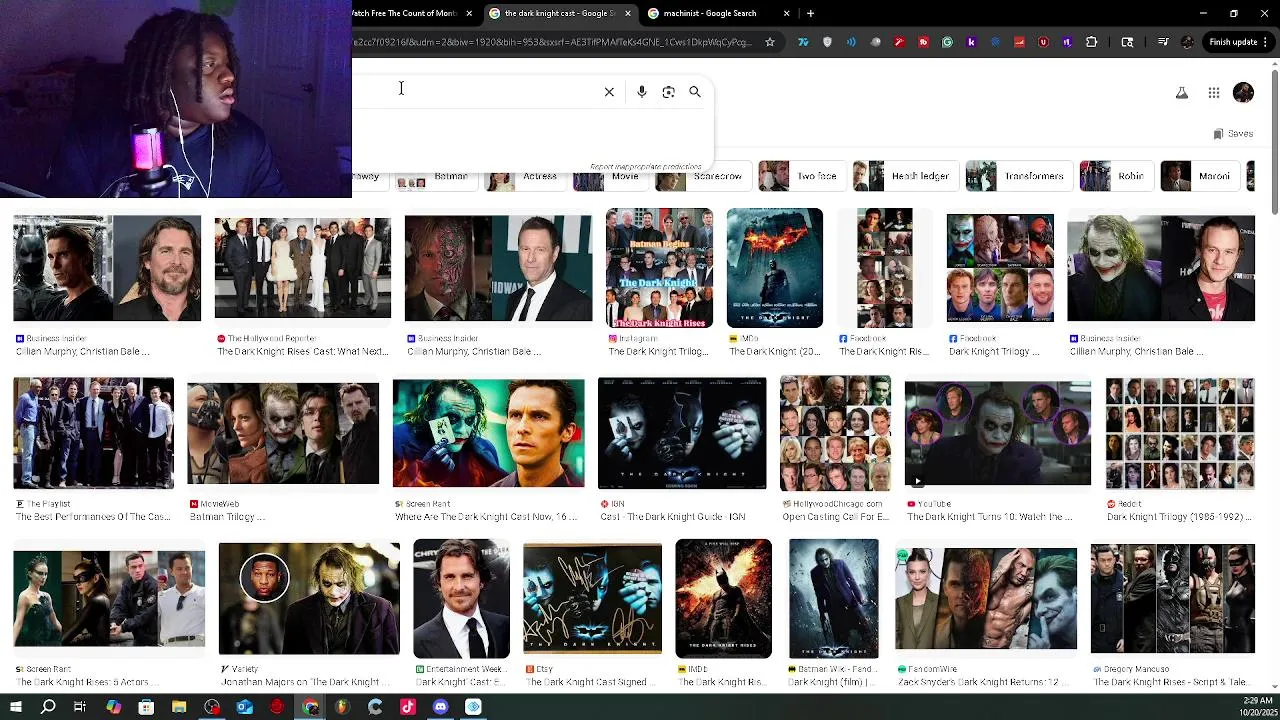The image size is (1280, 720).
Task: Open the IMDb Dark Knight poster thumbnail
Action: [x=775, y=268]
